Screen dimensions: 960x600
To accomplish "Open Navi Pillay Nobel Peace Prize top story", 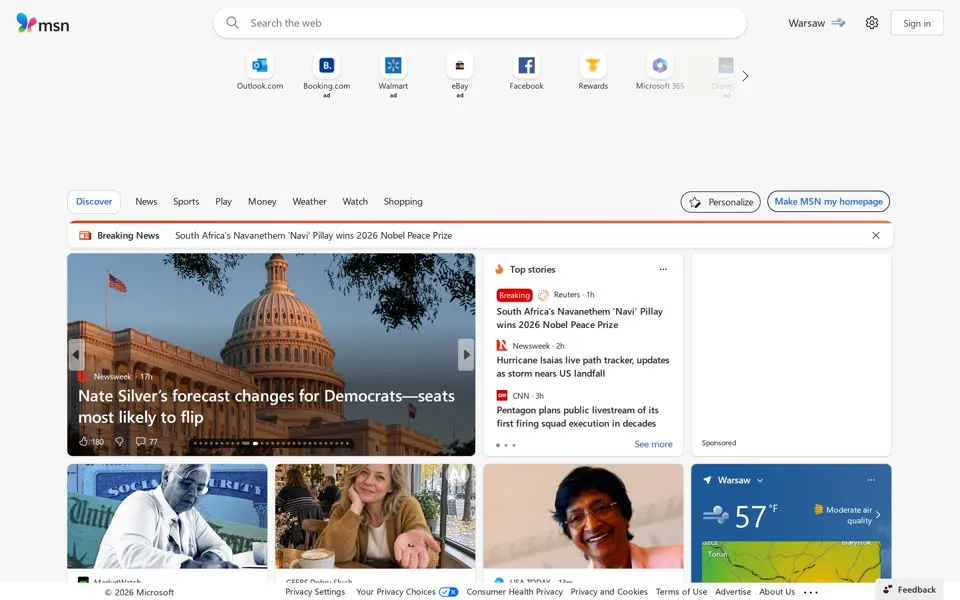I will [x=580, y=318].
